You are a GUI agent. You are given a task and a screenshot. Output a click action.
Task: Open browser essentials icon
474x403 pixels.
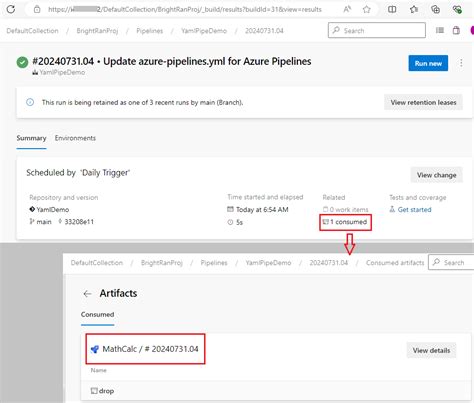(x=457, y=9)
